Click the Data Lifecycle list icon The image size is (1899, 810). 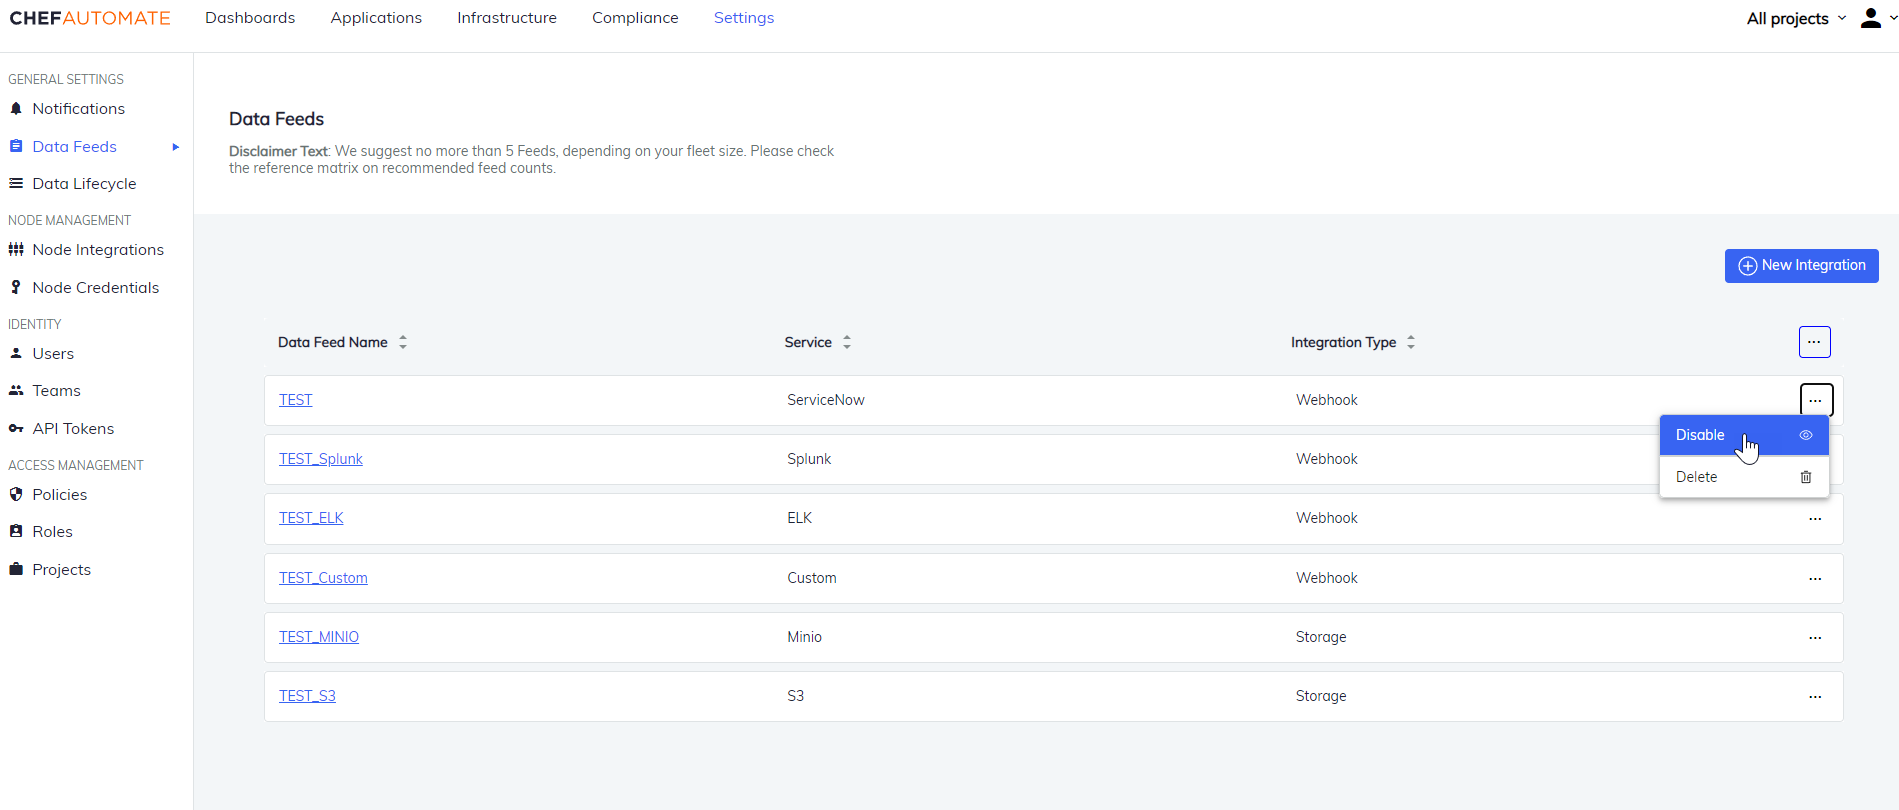click(16, 184)
